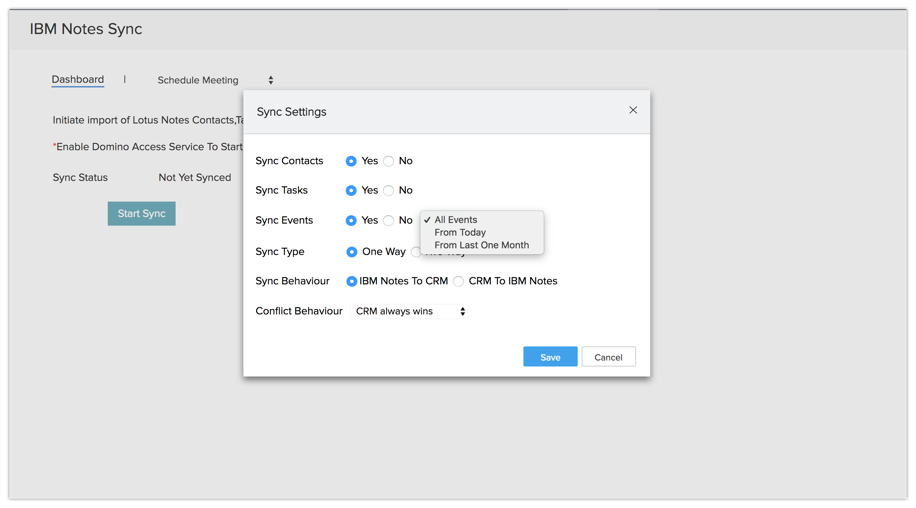The image size is (916, 508).
Task: Choose From Last One Month option
Action: pos(481,245)
